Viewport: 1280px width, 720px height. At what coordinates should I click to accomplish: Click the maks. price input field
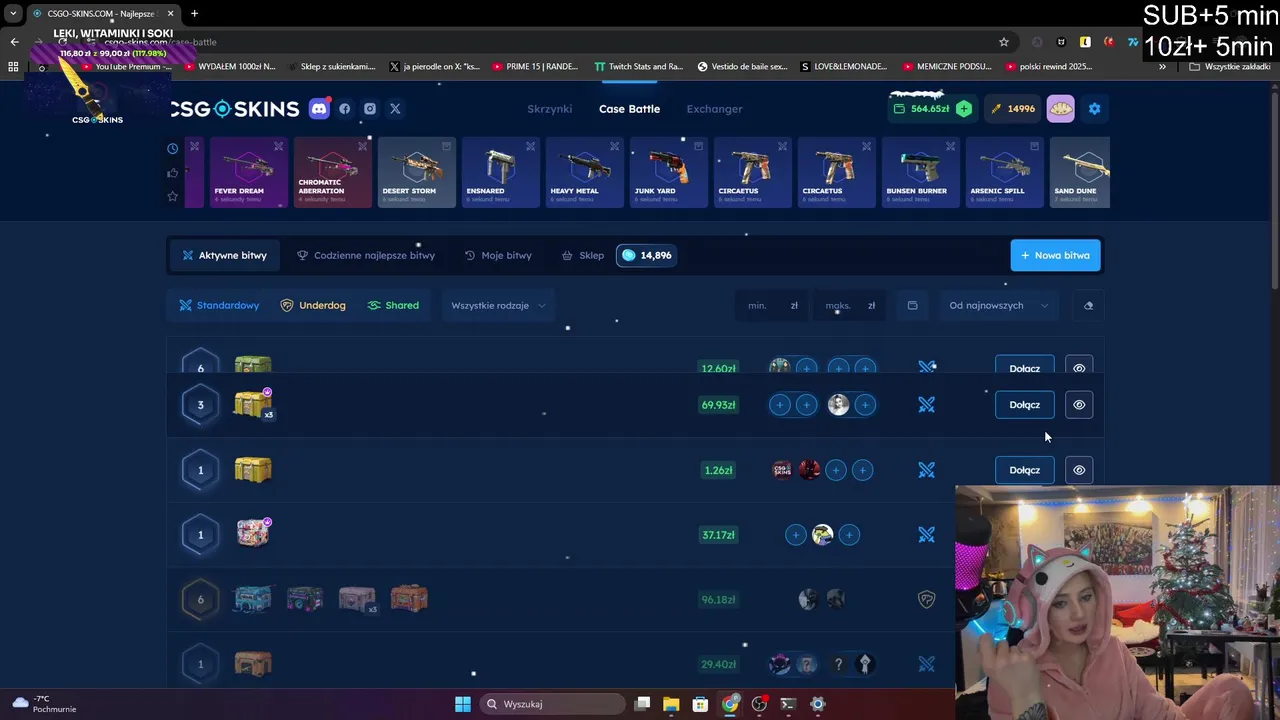(849, 305)
